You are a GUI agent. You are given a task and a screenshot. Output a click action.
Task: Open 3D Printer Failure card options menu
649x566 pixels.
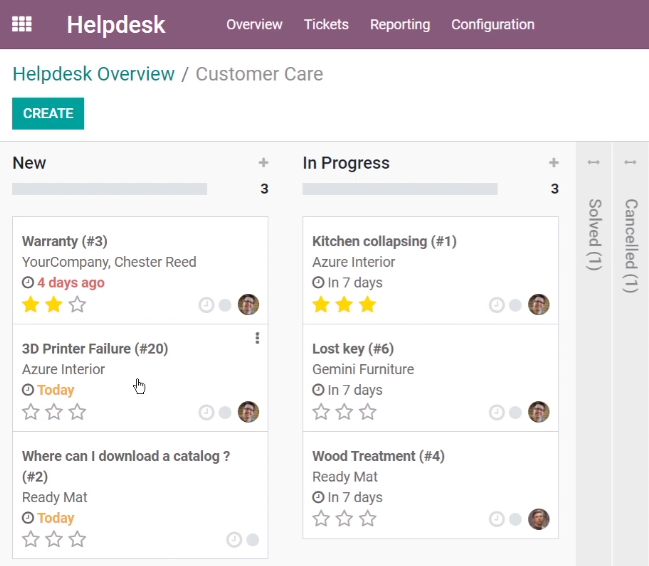tap(257, 338)
